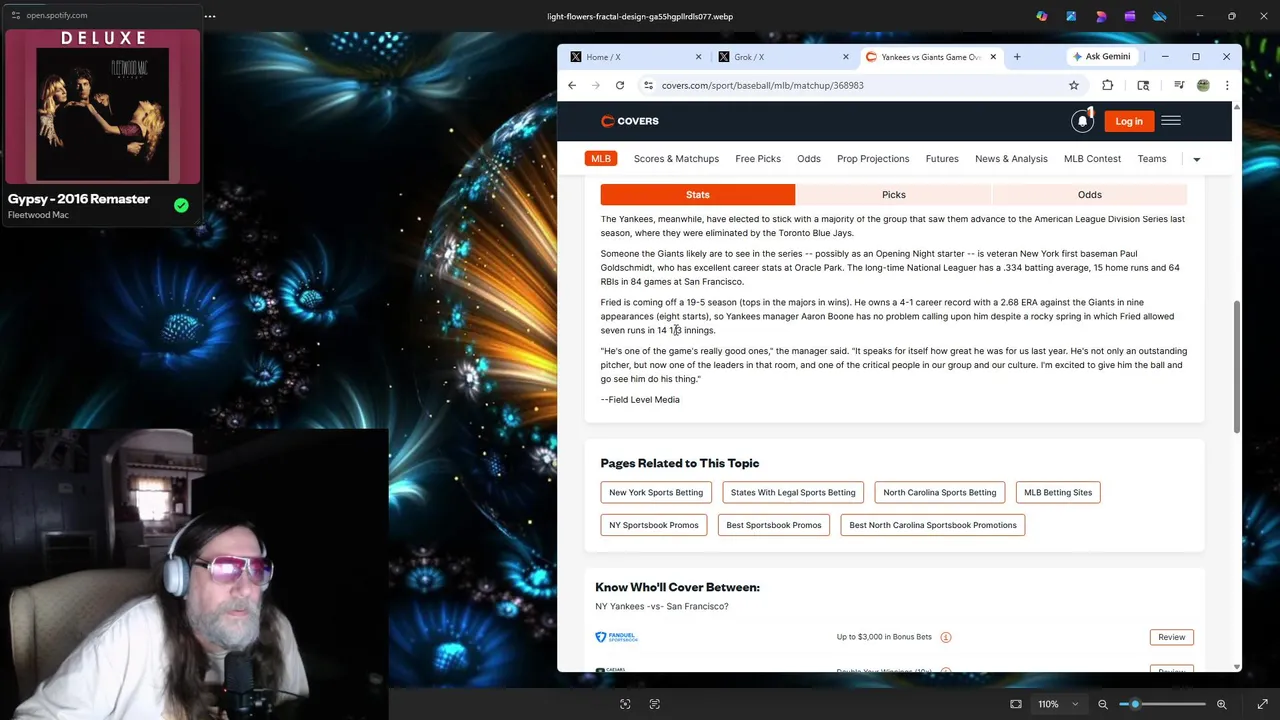The width and height of the screenshot is (1280, 720).
Task: Expand the nav overflow arrow after Teams
Action: click(1196, 159)
